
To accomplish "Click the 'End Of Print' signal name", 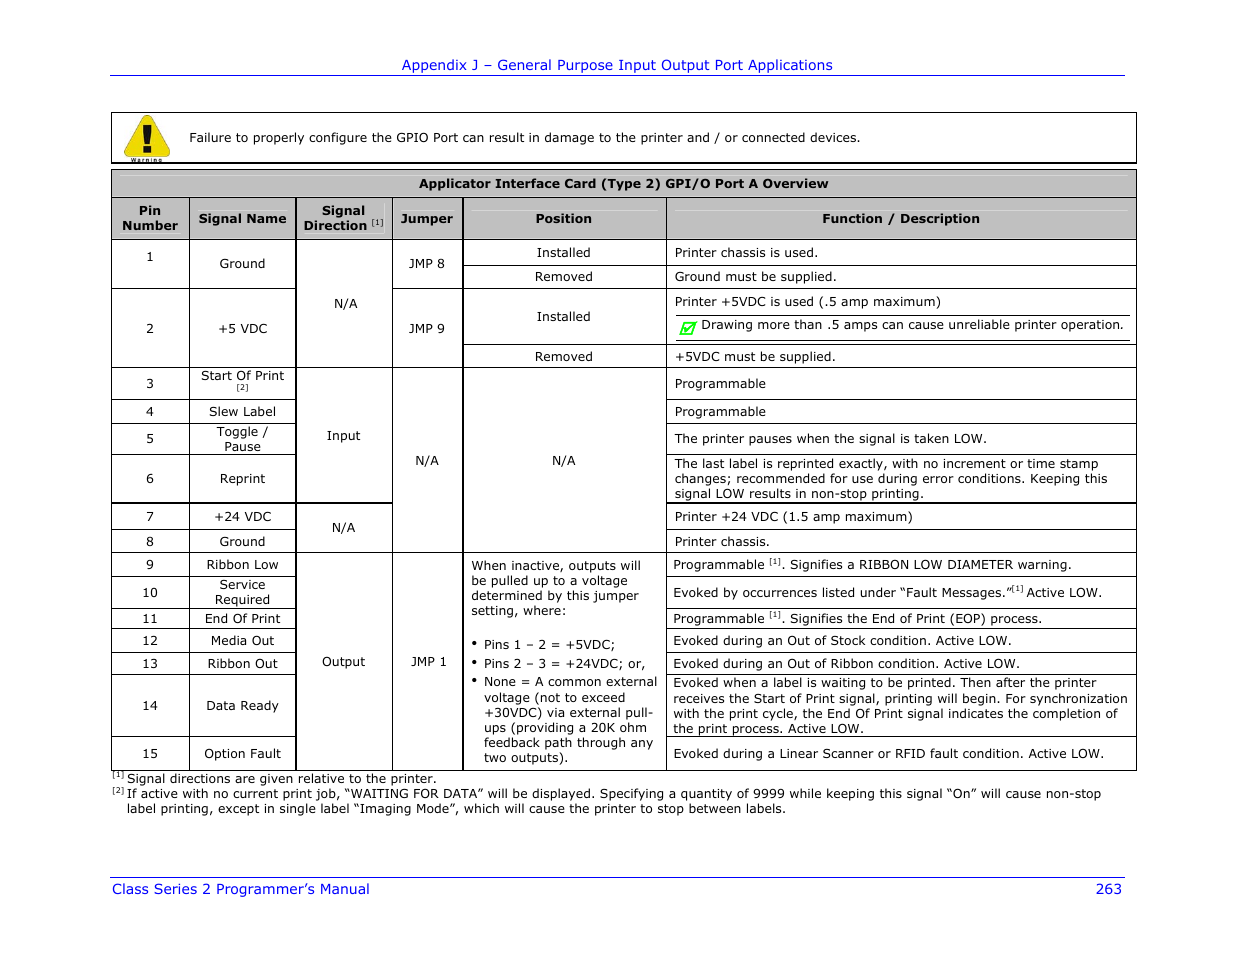I will [243, 619].
